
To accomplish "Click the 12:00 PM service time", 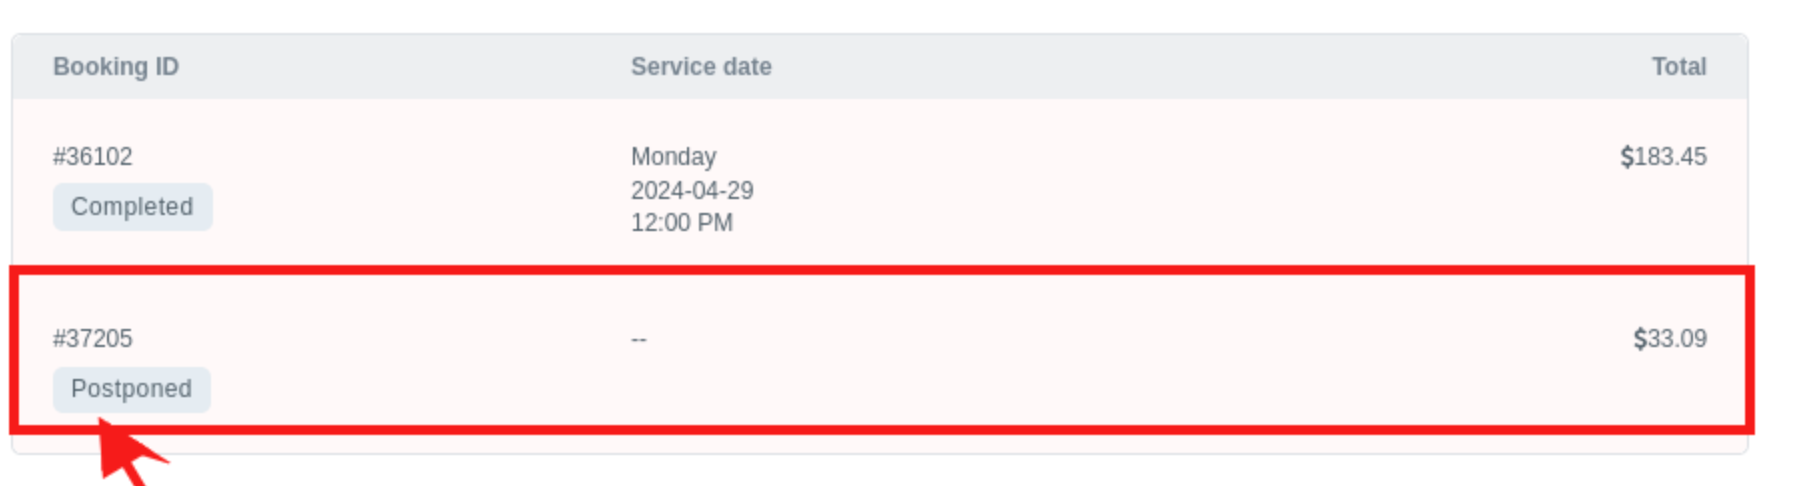I will coord(682,223).
